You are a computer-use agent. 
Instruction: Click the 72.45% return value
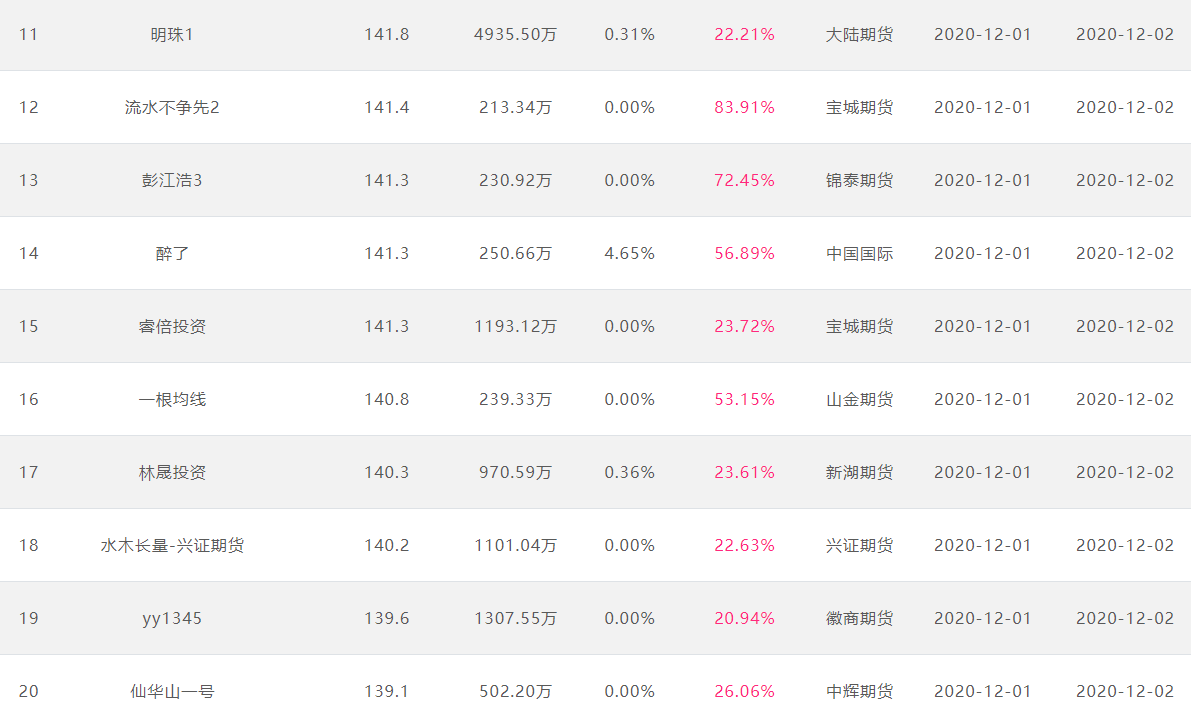tap(744, 180)
